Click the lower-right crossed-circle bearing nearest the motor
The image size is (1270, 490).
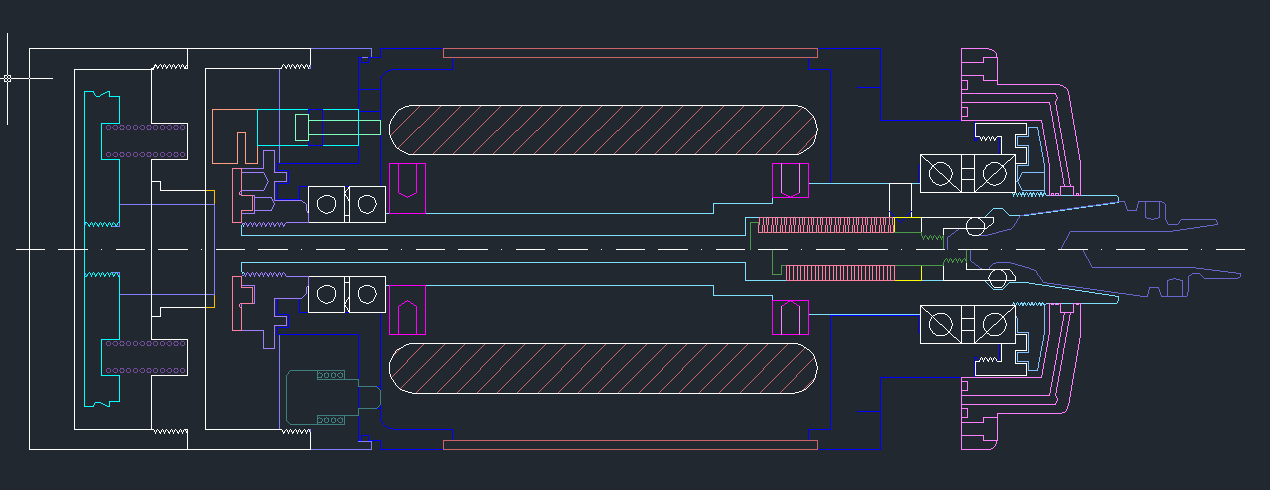click(x=940, y=324)
